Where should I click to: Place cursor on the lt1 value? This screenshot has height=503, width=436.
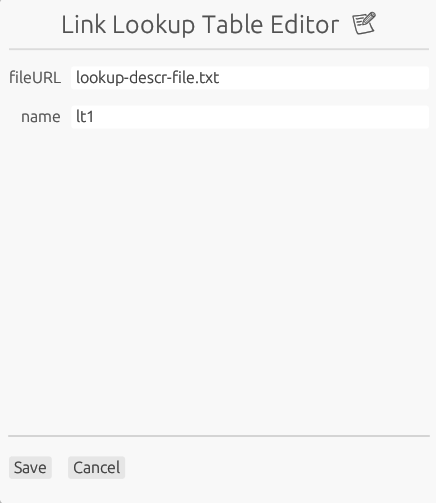[85, 117]
